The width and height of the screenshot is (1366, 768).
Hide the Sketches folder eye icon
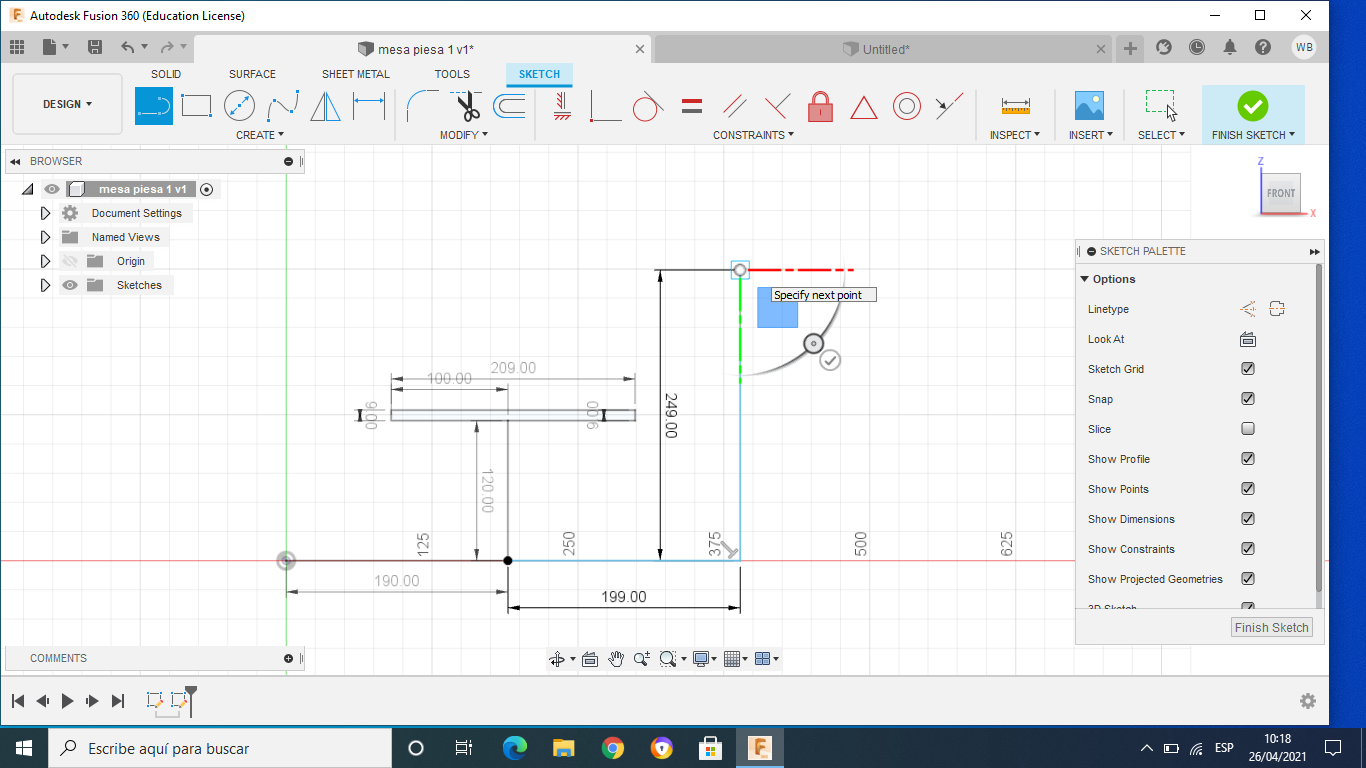tap(69, 285)
